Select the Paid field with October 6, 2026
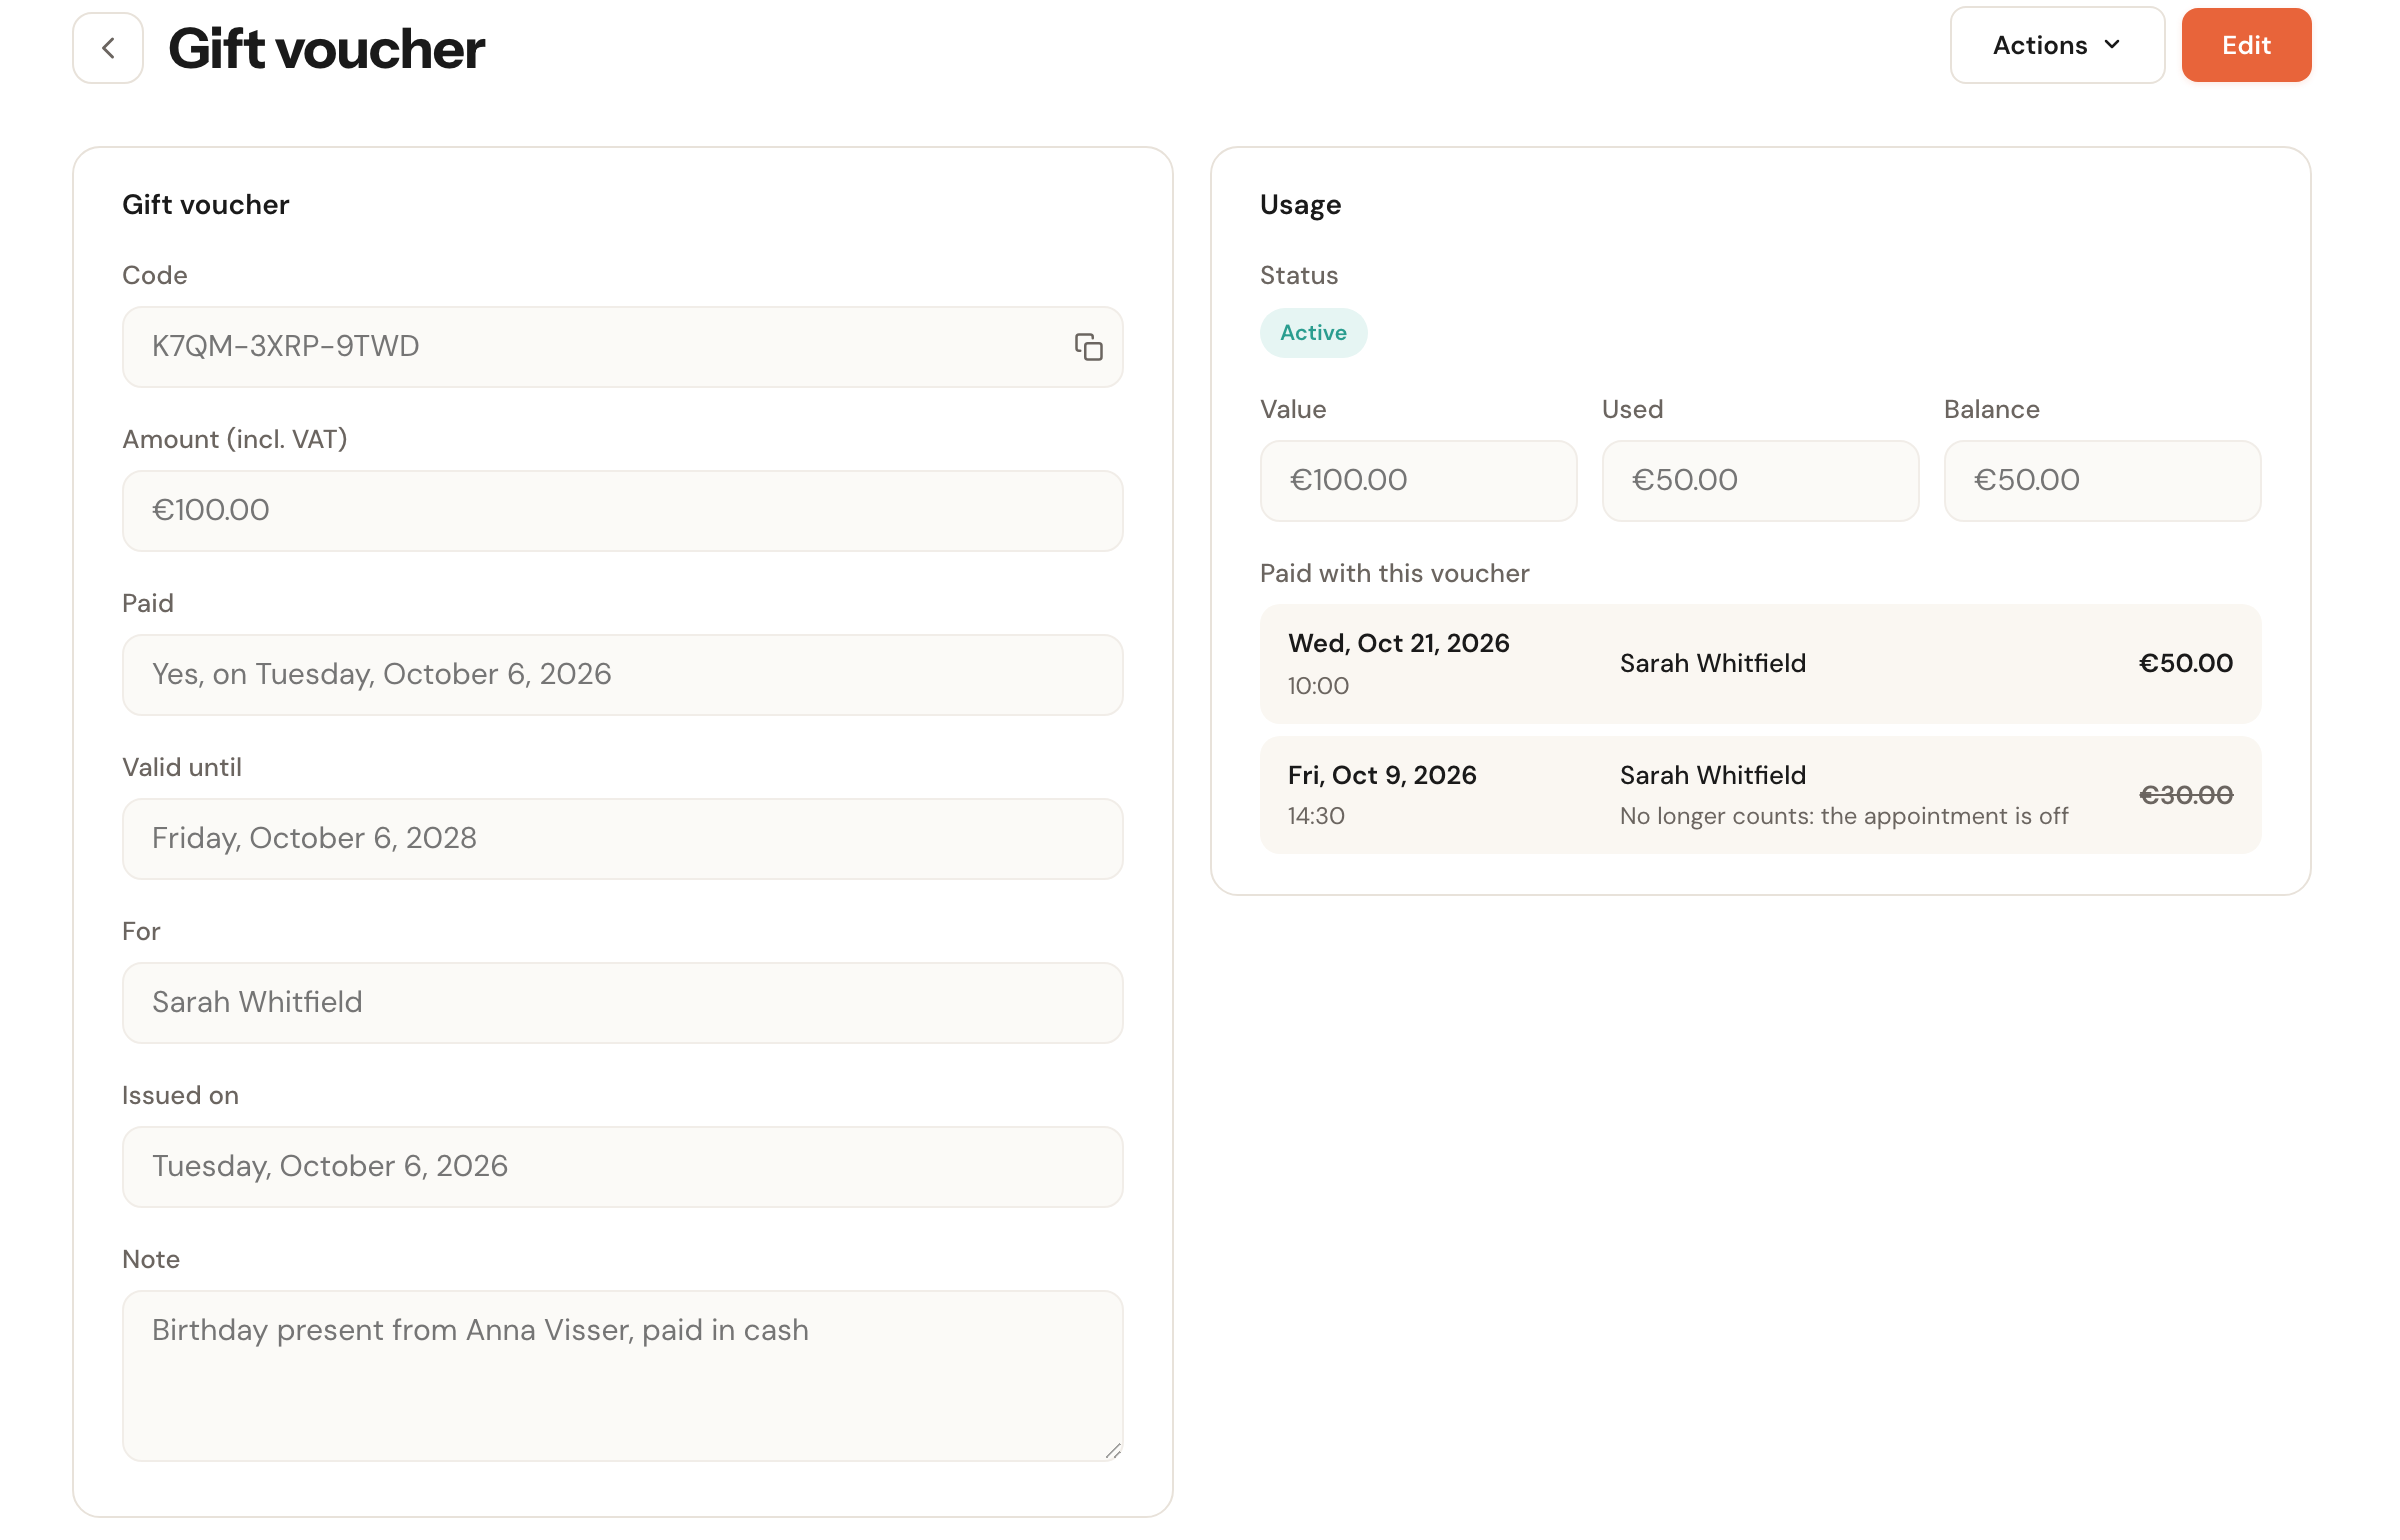The width and height of the screenshot is (2400, 1540). (622, 675)
